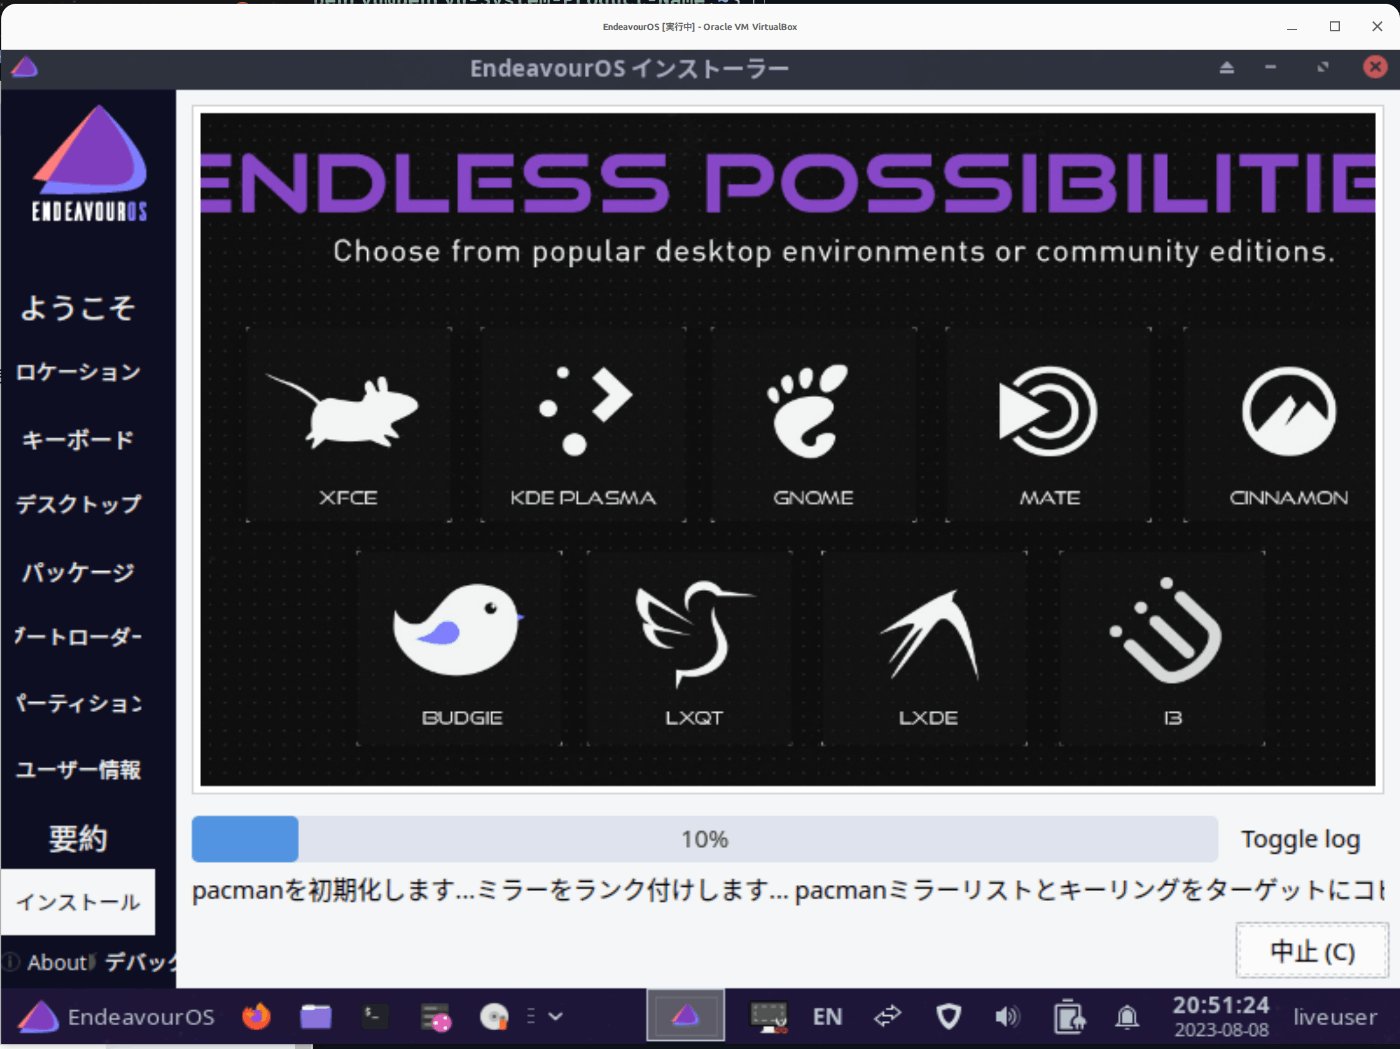
Task: Click the installer titlebar EndeavourOS icon
Action: pos(25,68)
